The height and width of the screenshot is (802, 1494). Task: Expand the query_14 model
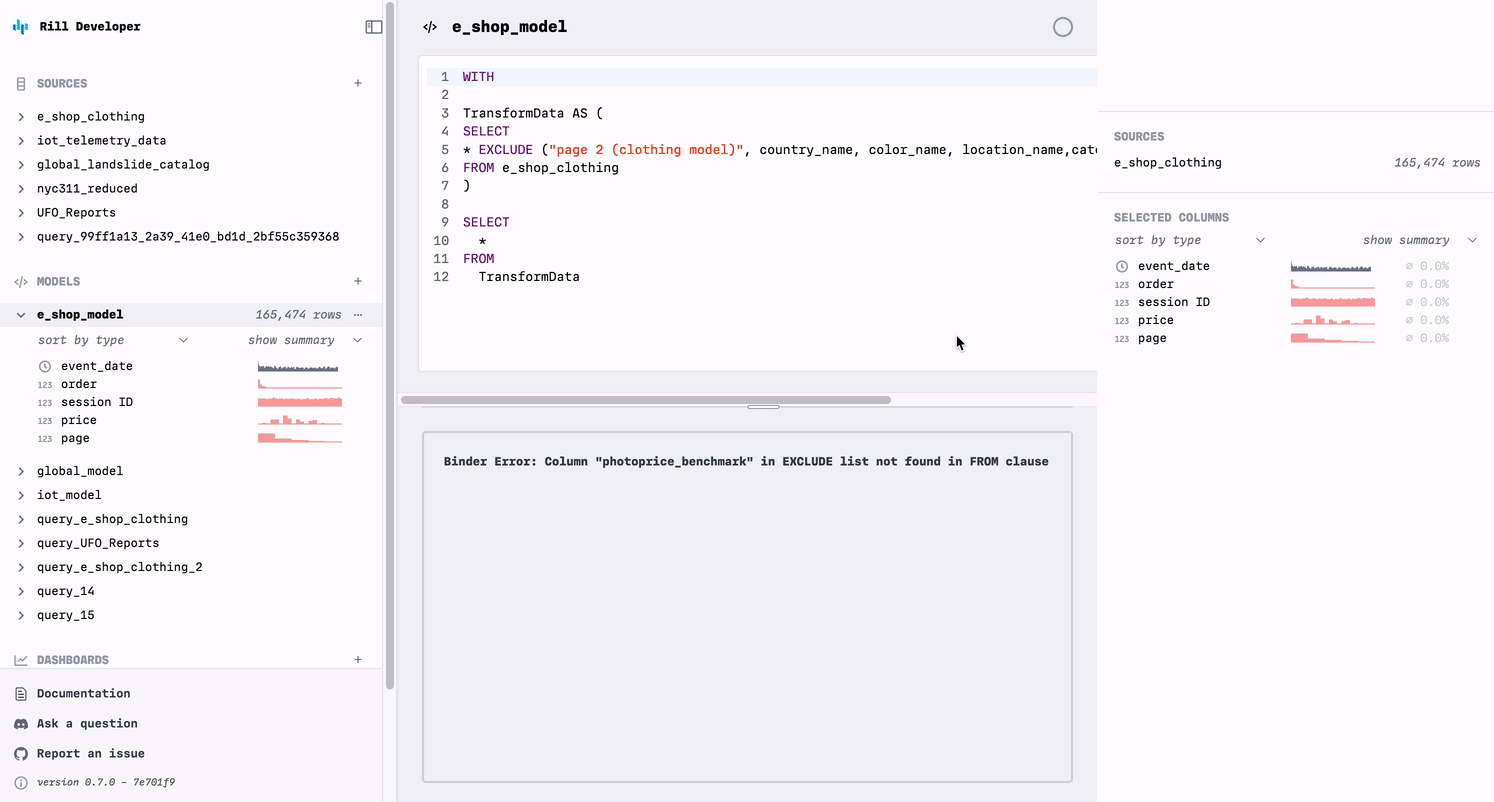[21, 591]
